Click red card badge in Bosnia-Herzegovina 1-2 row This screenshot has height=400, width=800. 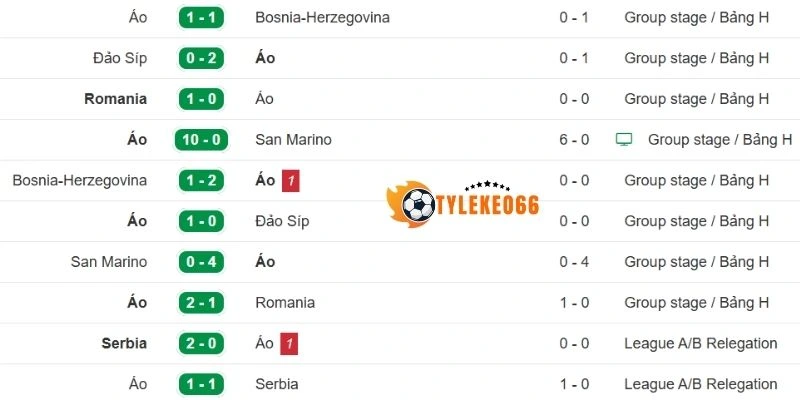(290, 181)
